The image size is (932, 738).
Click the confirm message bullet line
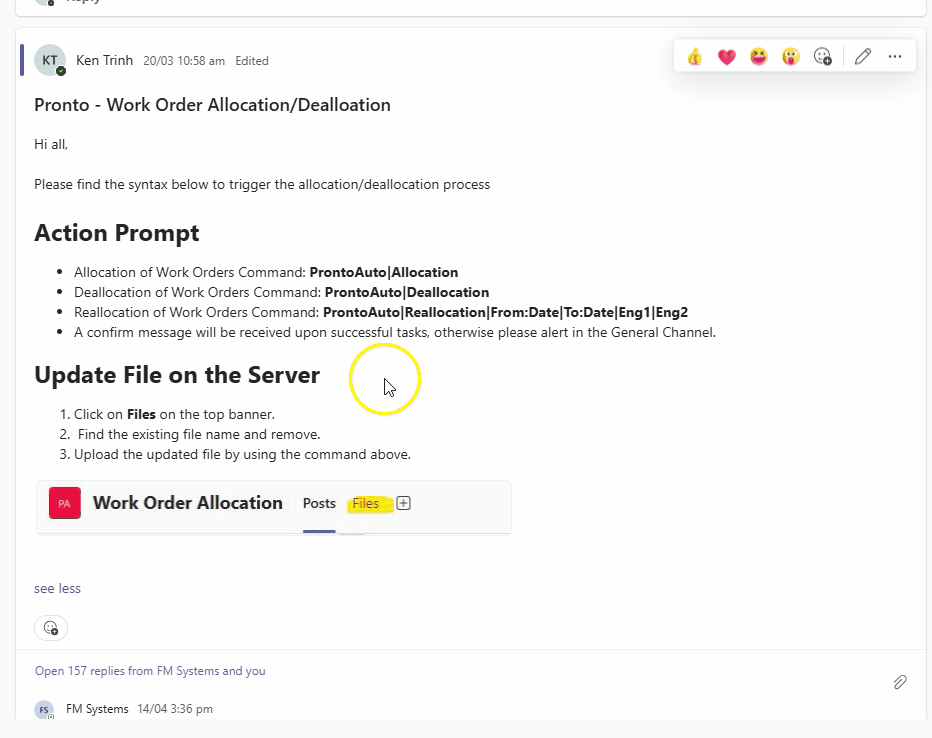395,332
